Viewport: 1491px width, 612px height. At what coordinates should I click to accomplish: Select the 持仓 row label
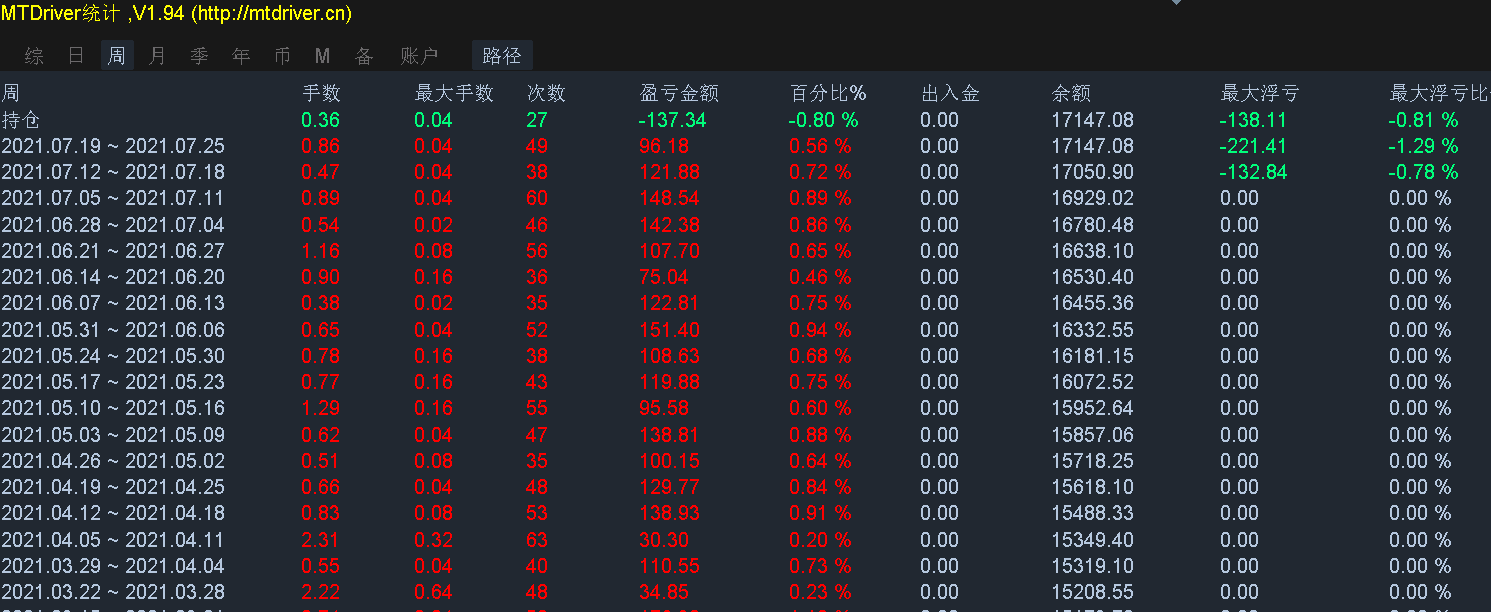(21, 120)
